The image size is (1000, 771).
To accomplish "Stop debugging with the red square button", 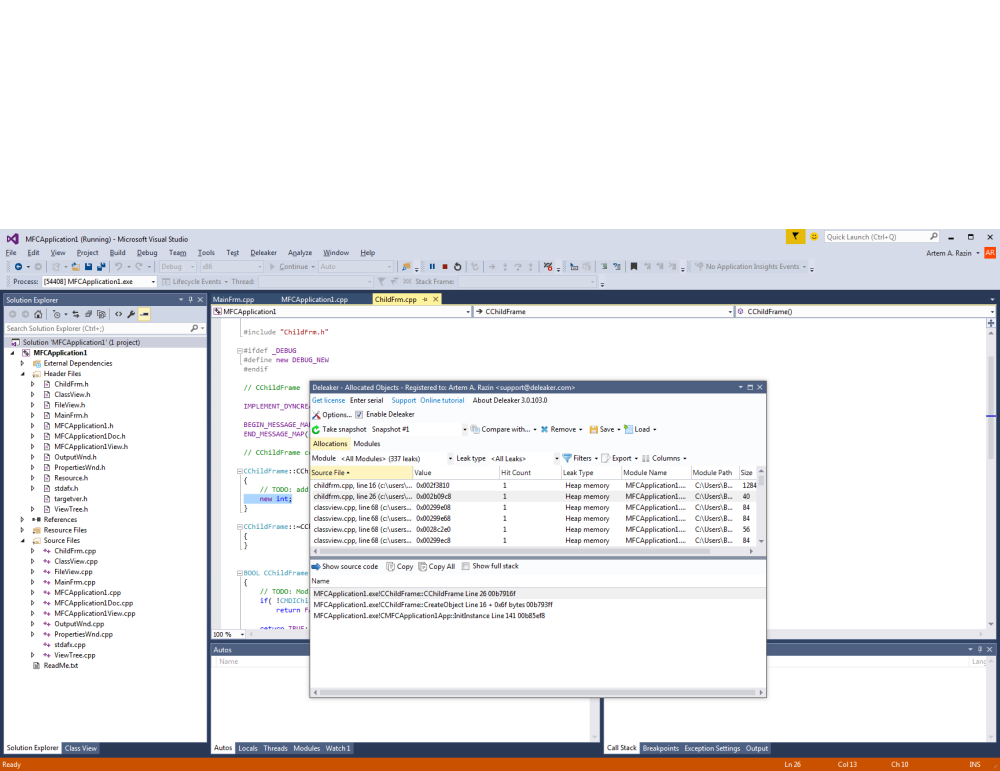I will click(x=444, y=267).
